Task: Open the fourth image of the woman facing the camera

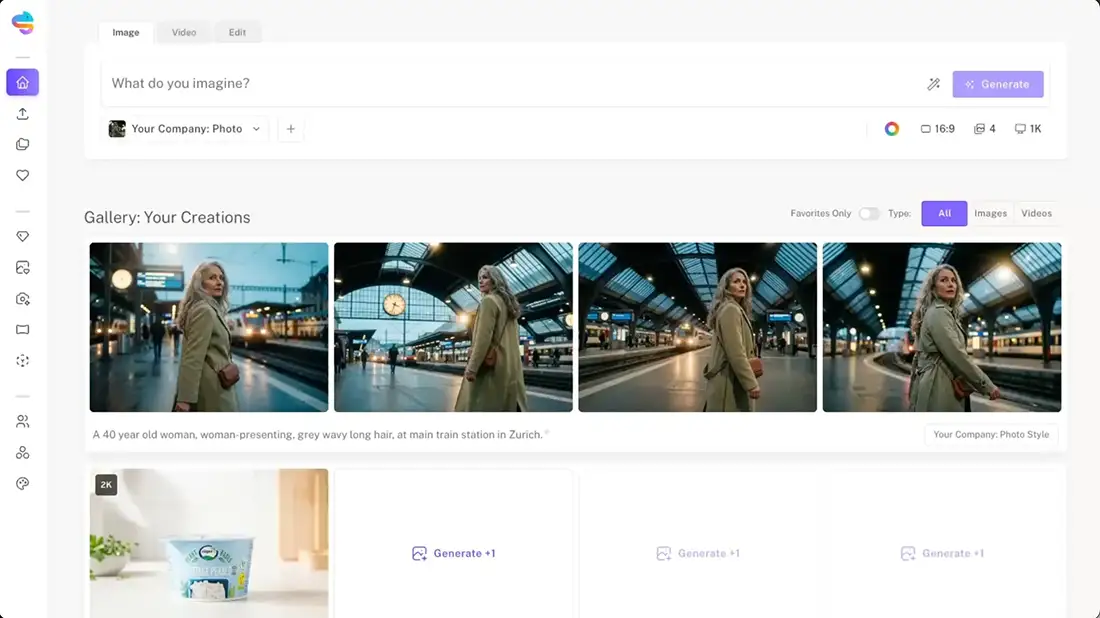Action: point(941,327)
